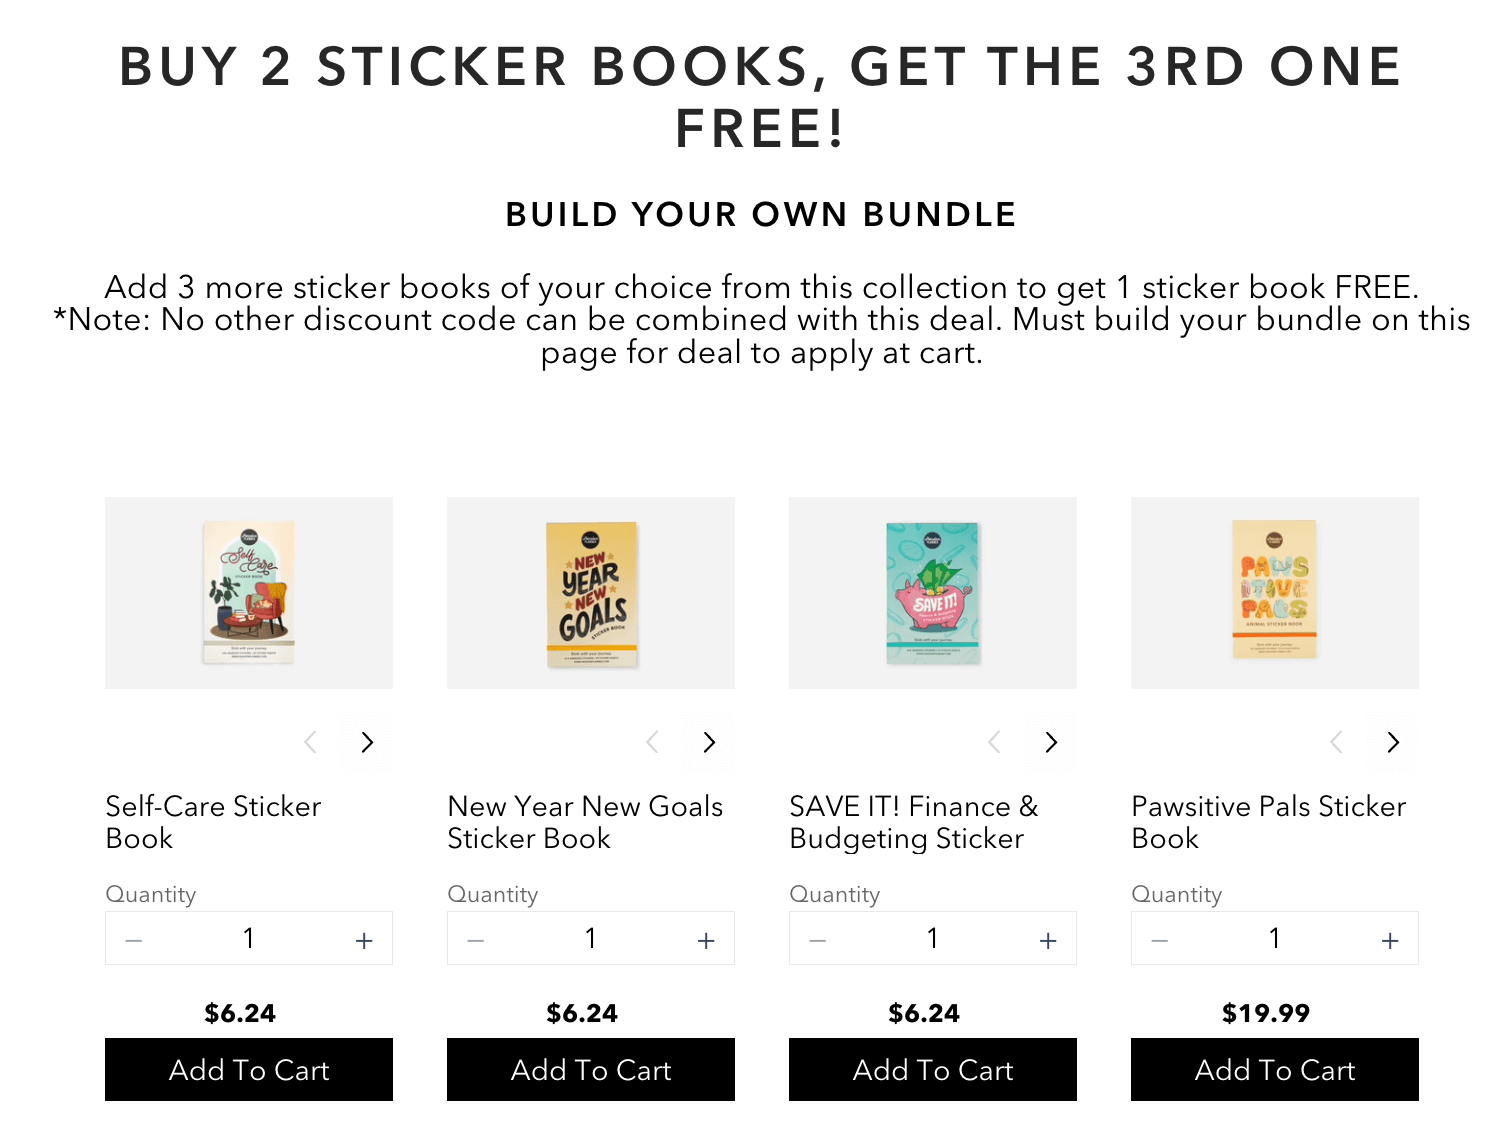Click the Pawsitive Pals quantity field
Screen dimensions: 1512x1124
(x=1274, y=938)
